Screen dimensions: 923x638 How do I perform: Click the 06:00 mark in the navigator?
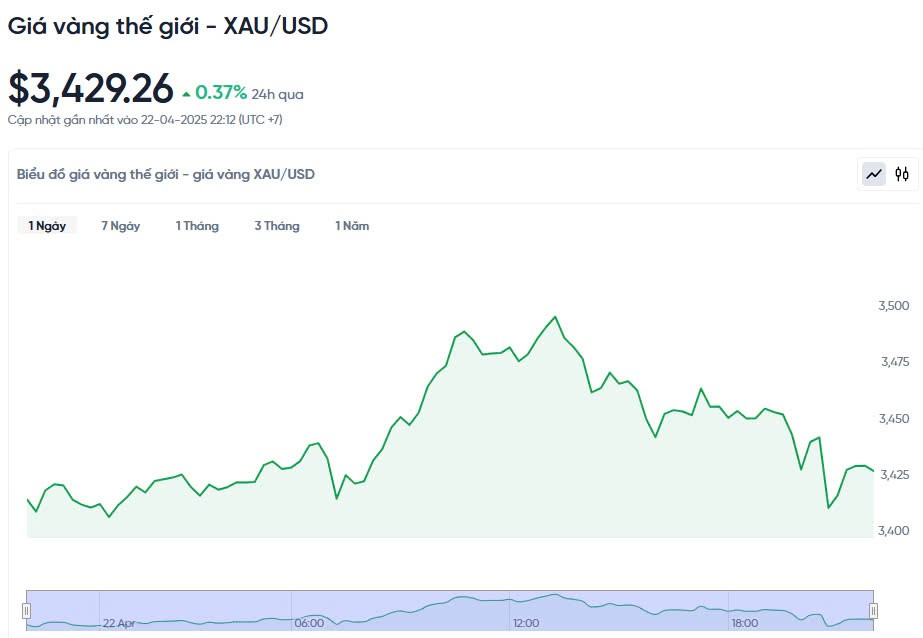point(309,623)
